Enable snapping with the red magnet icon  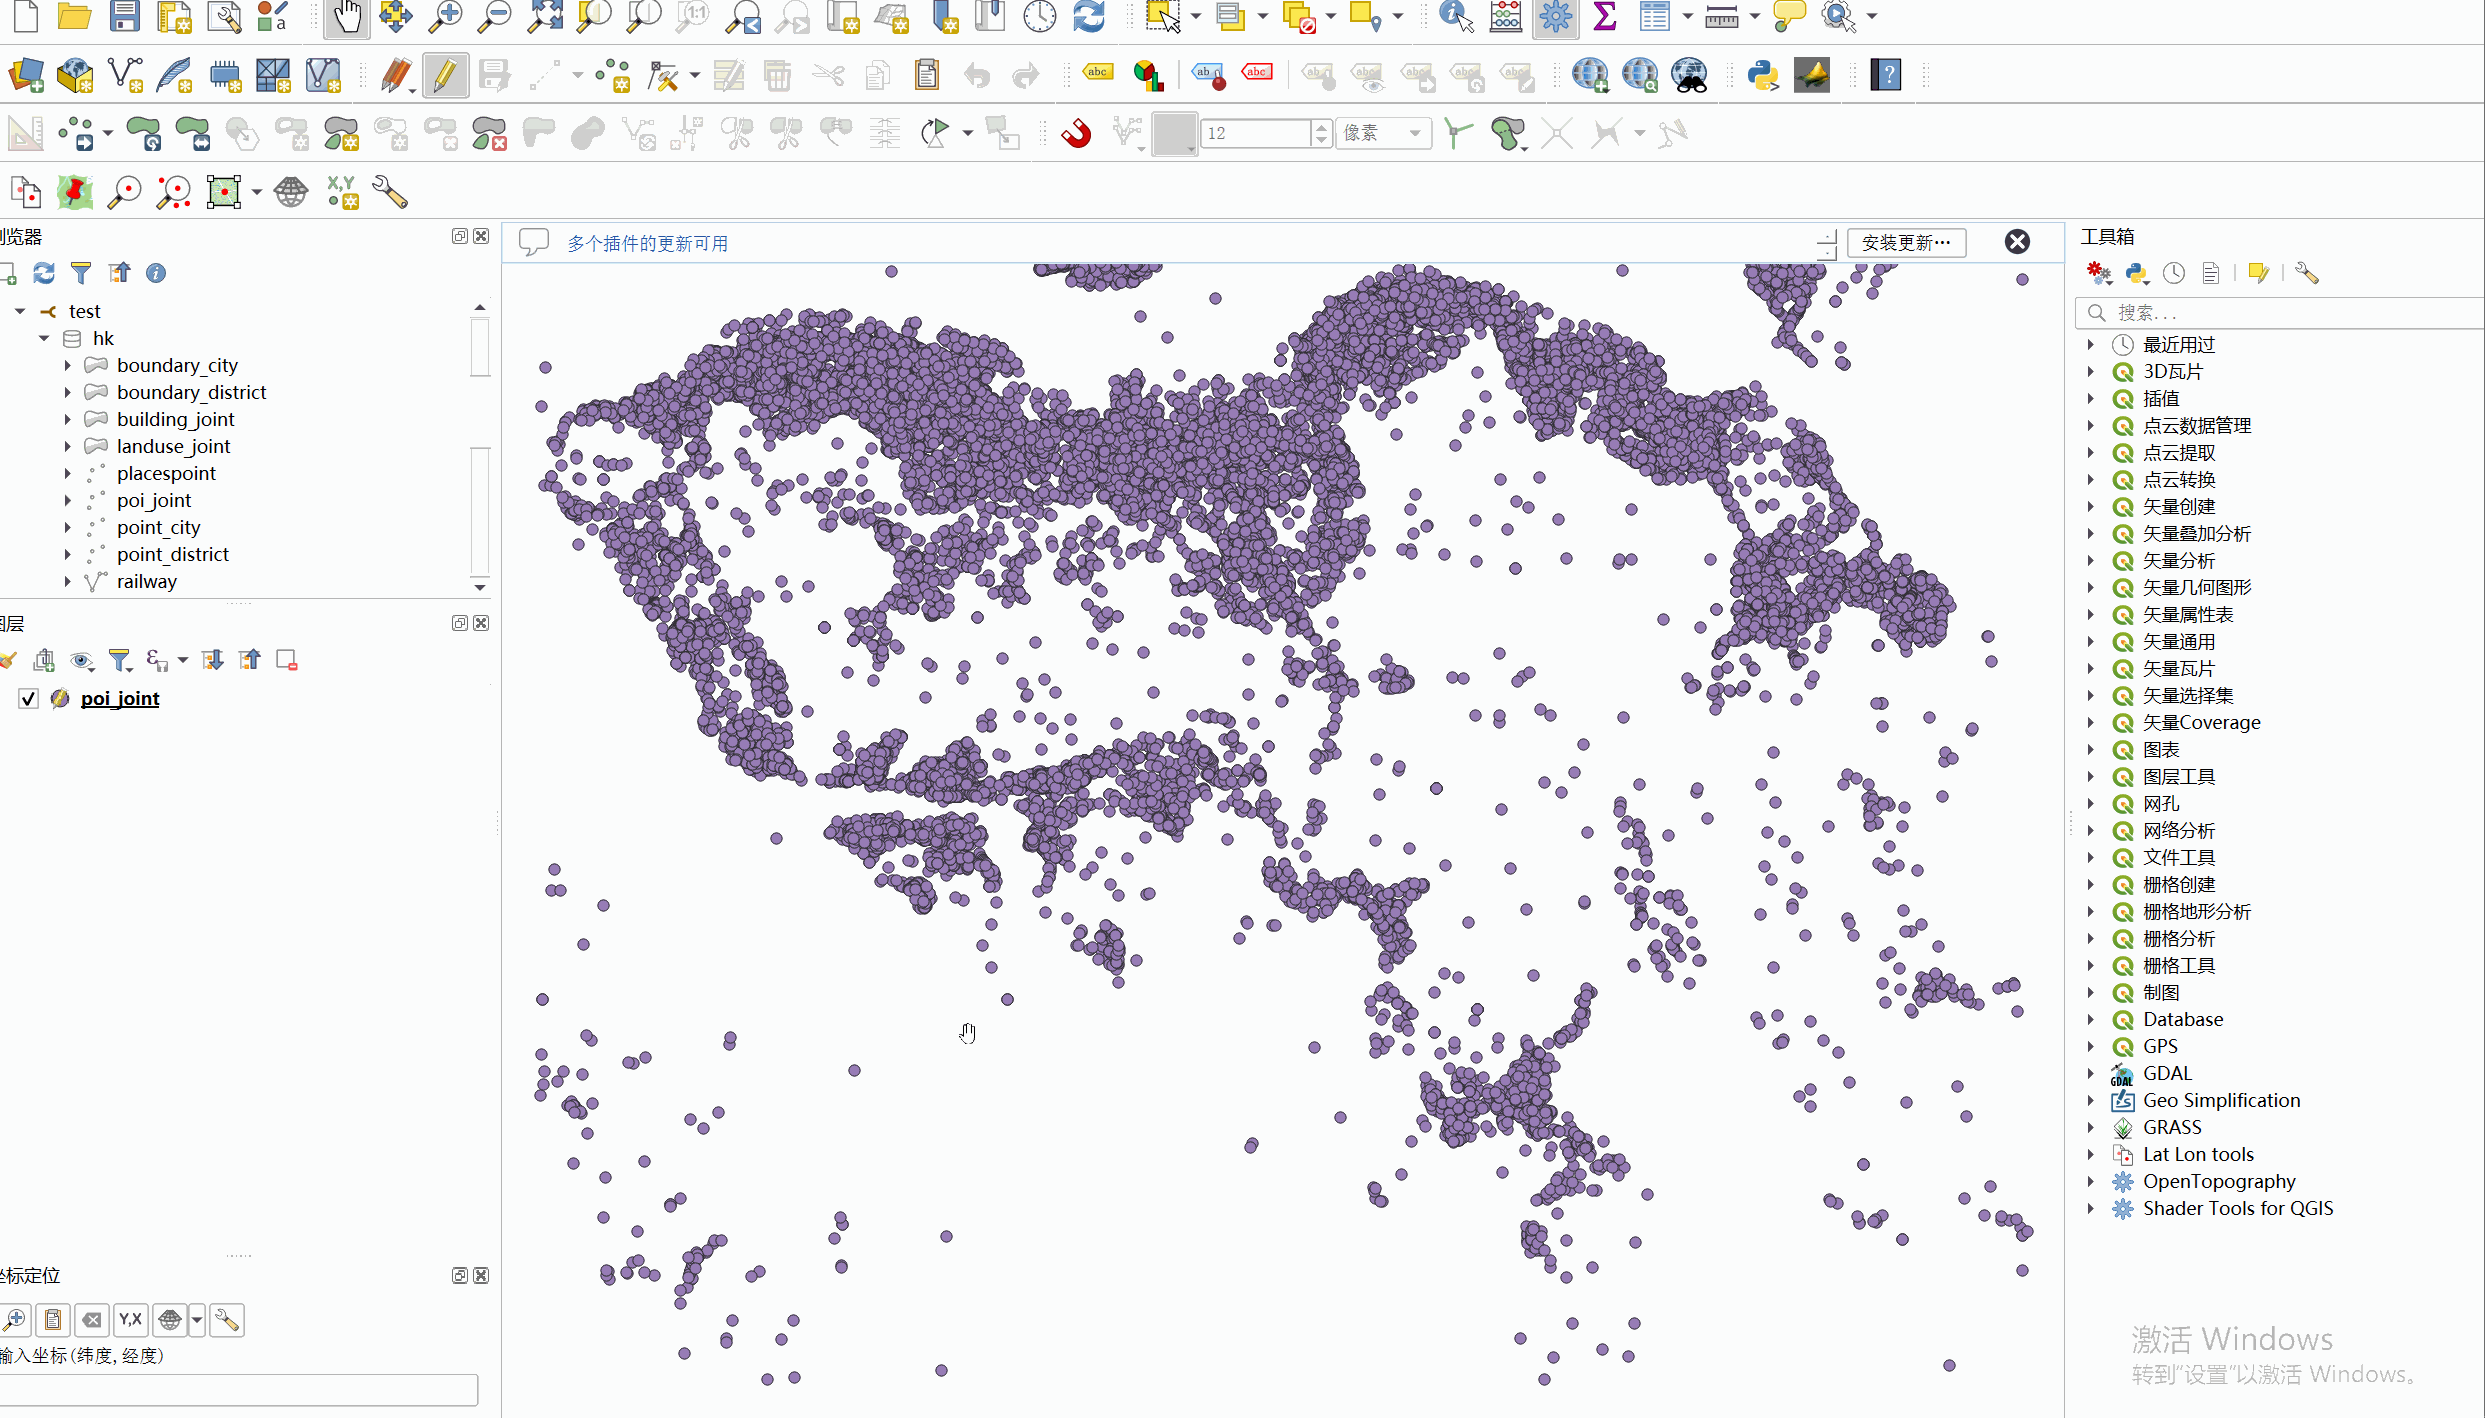tap(1076, 133)
